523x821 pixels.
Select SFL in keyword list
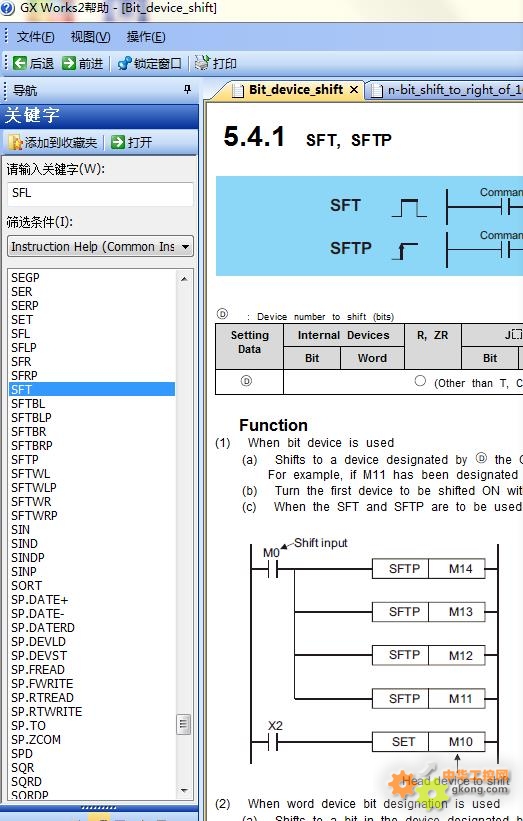tap(20, 334)
